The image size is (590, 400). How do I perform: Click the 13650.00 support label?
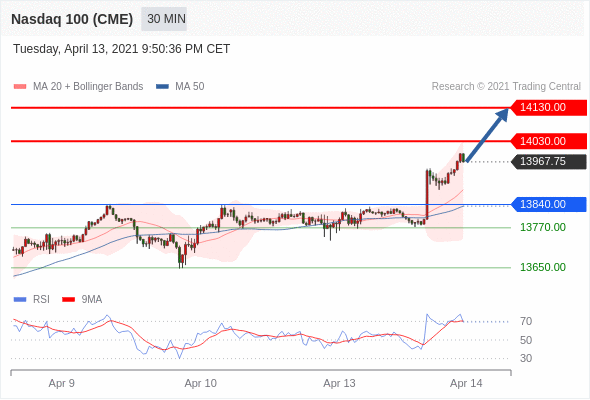(543, 267)
